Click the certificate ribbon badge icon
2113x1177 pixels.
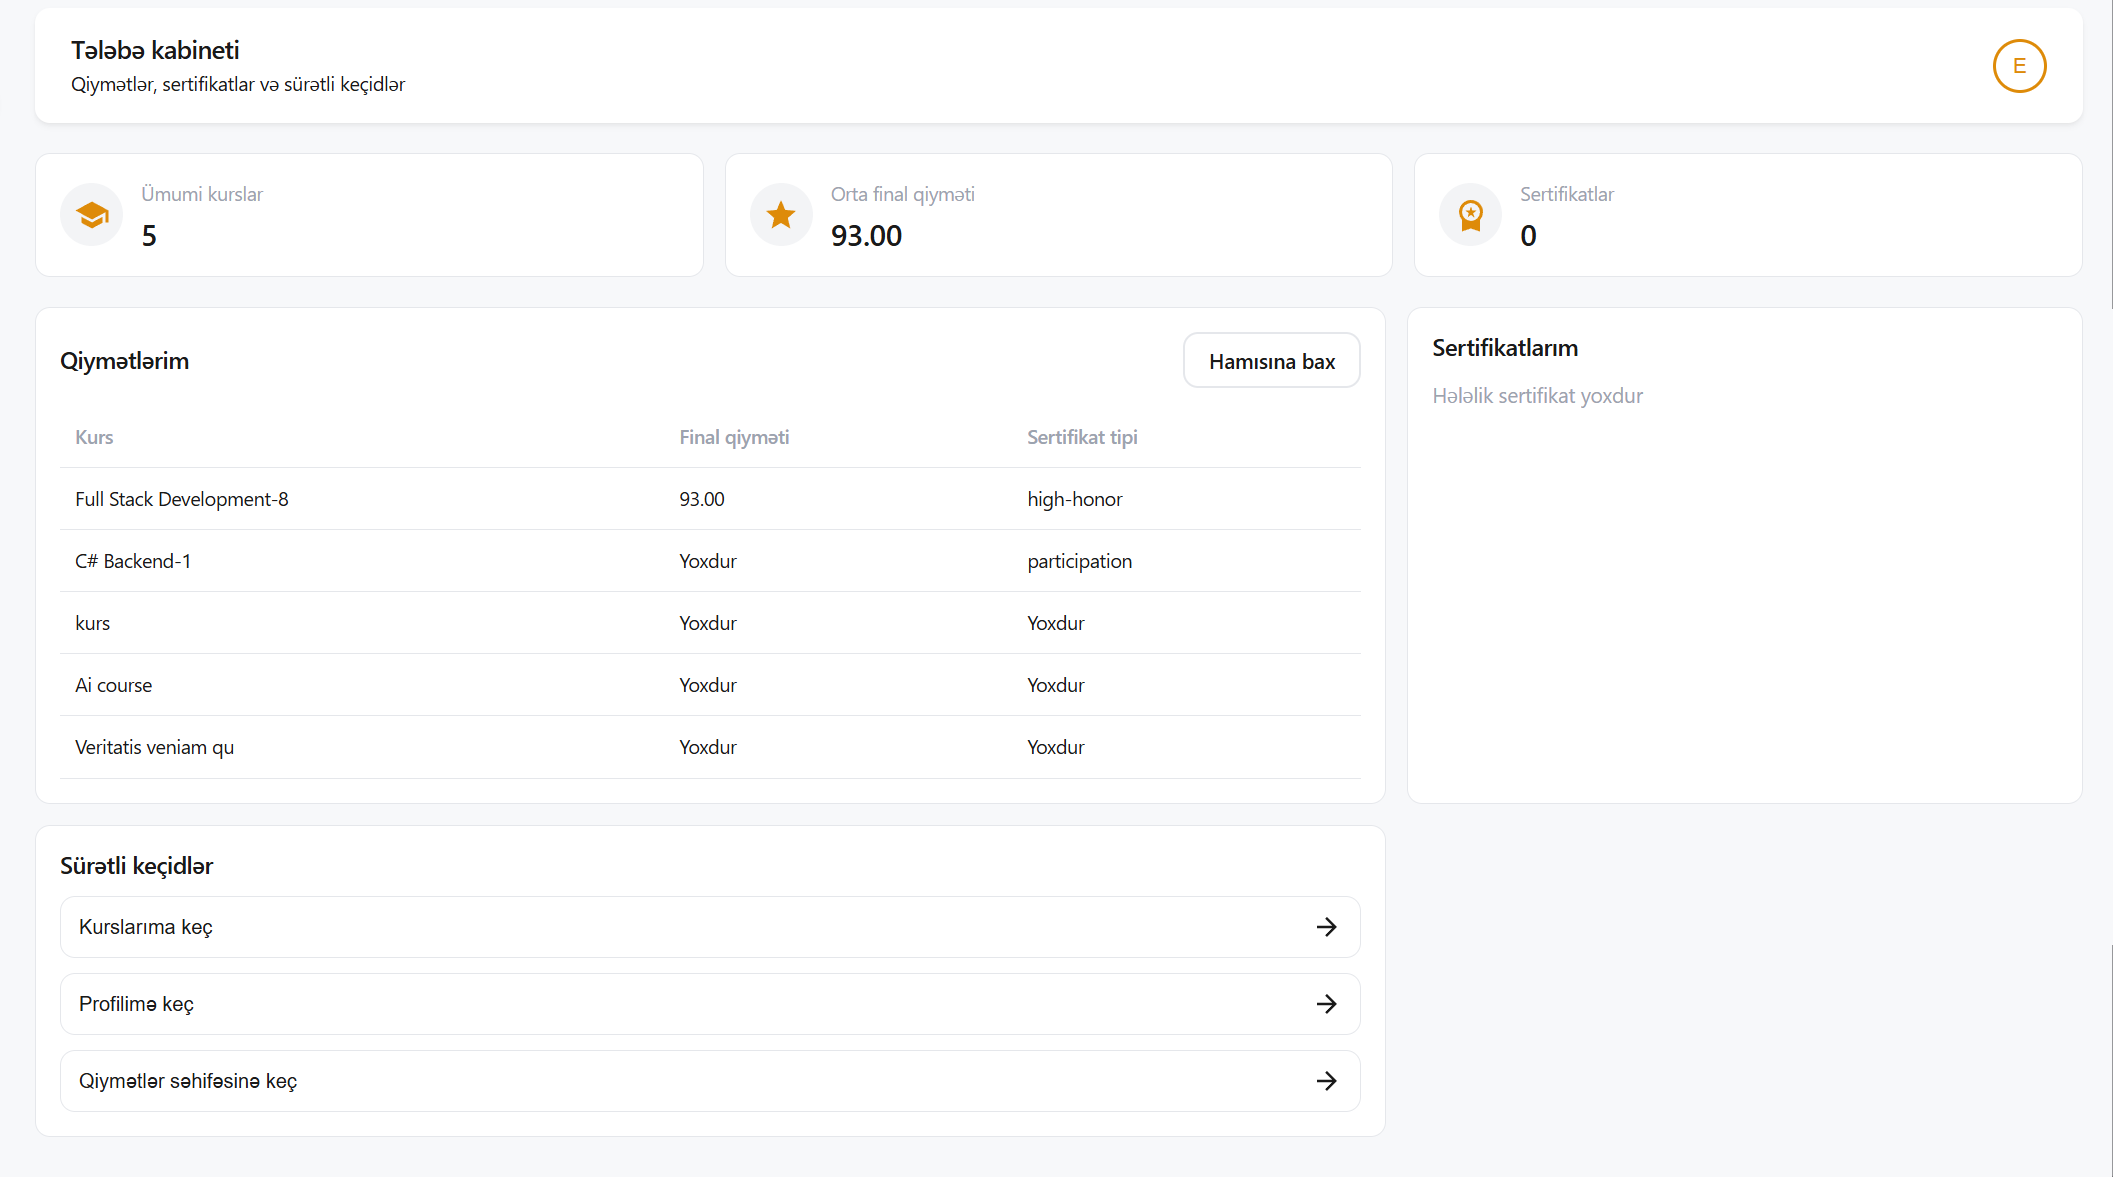tap(1470, 215)
